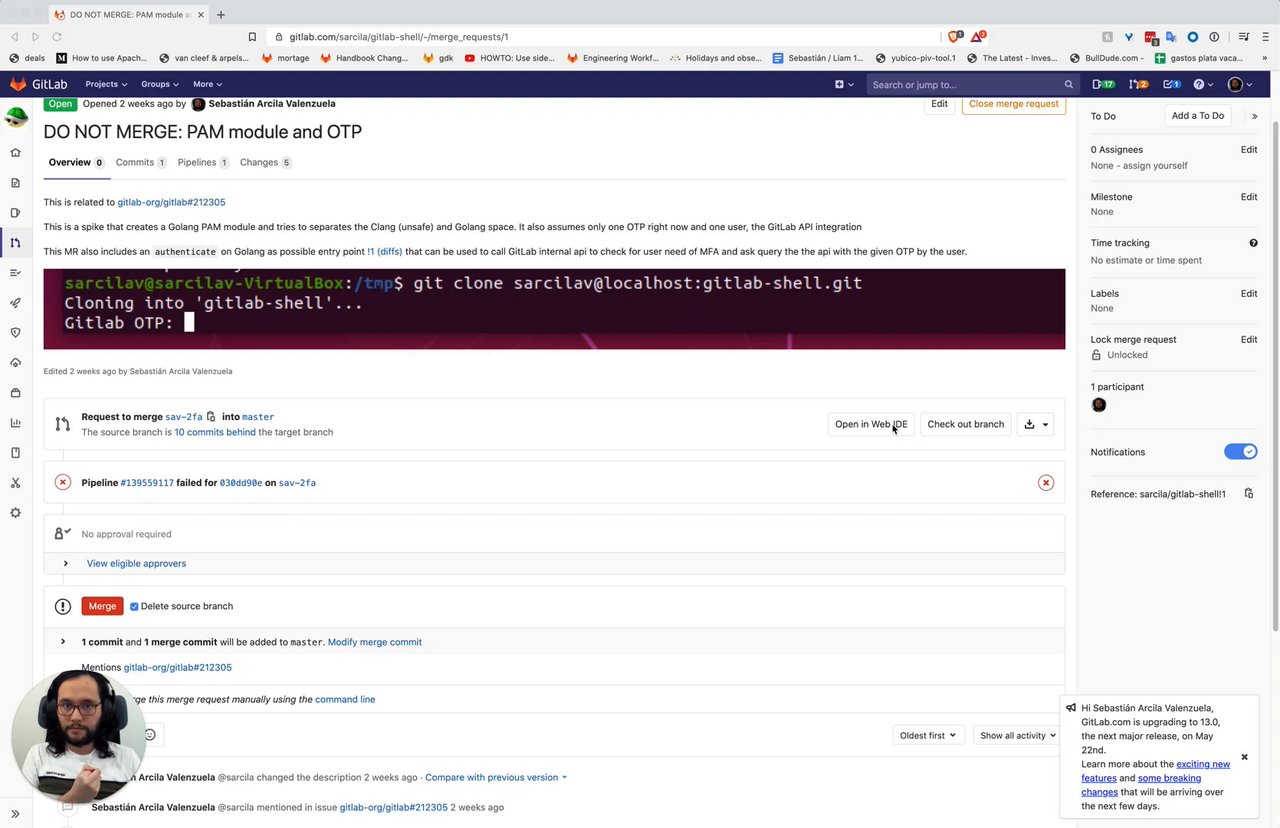Open the Groups menu
This screenshot has height=828, width=1280.
coord(159,84)
